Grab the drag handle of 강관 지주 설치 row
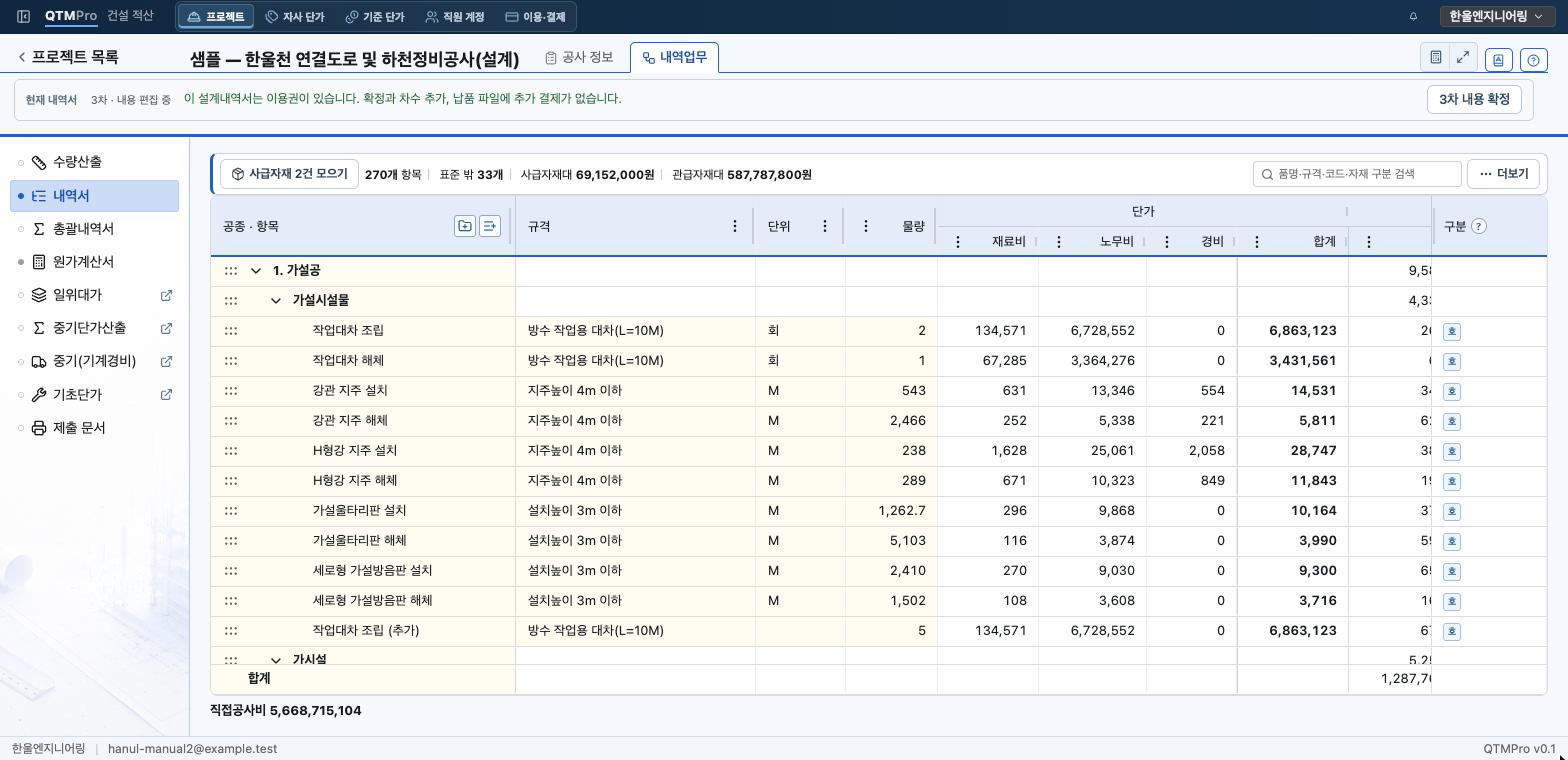 231,391
